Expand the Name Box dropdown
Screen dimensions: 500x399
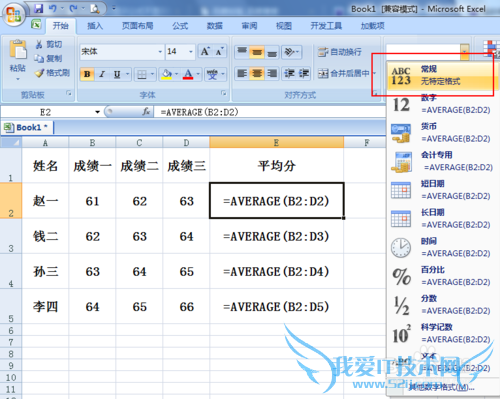point(97,112)
